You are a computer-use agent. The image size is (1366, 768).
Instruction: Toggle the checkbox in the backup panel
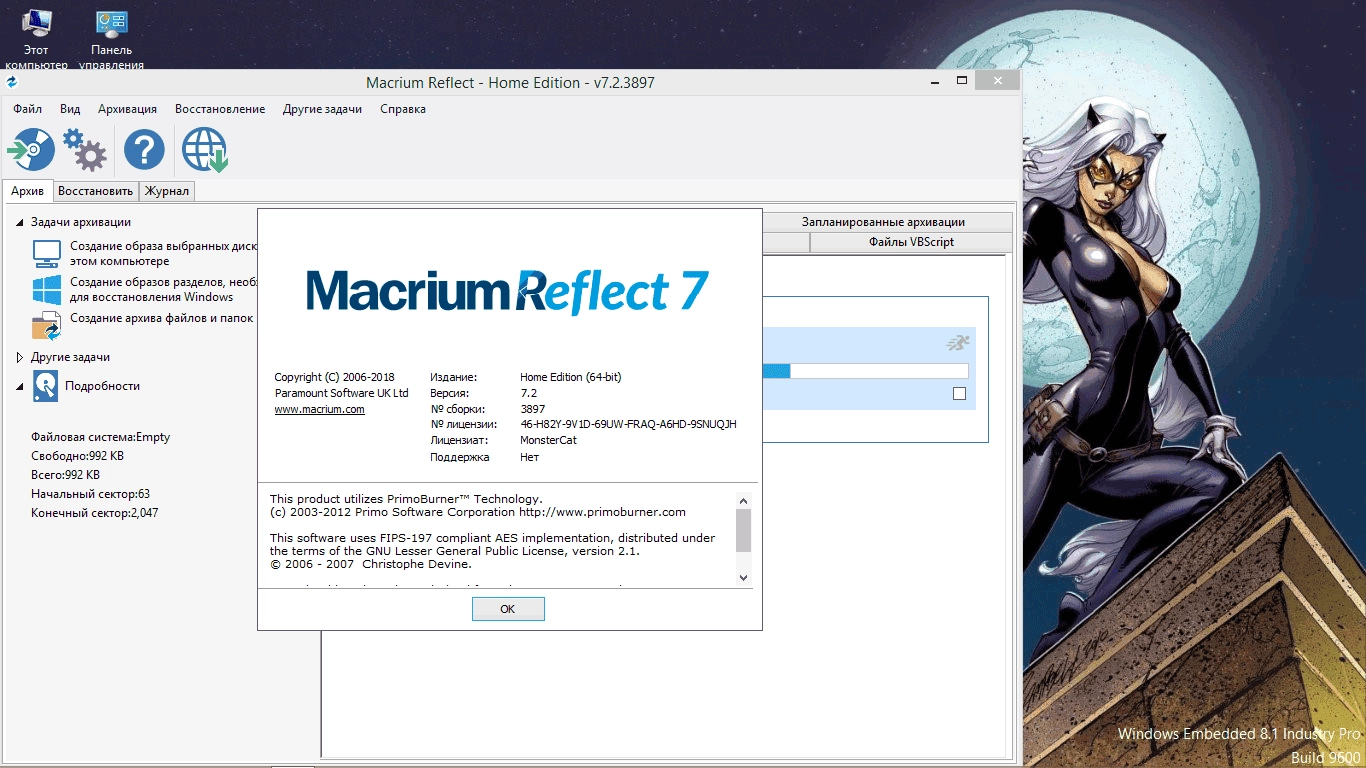[x=960, y=394]
